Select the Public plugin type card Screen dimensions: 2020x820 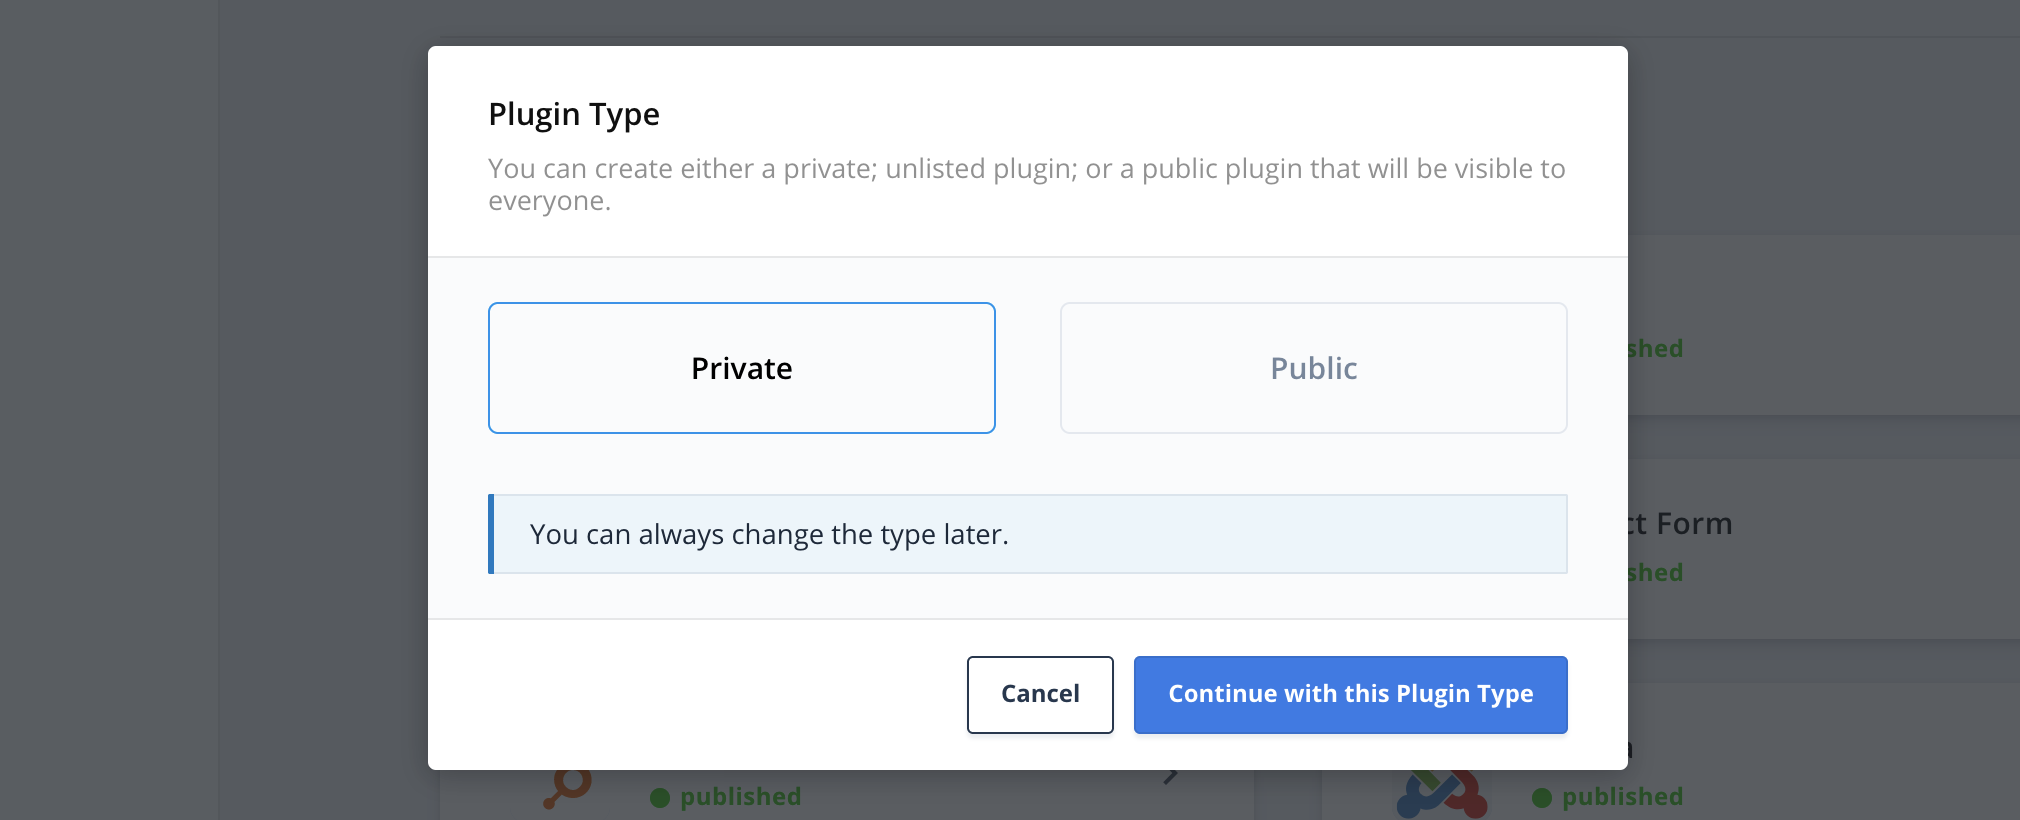pyautogui.click(x=1312, y=367)
